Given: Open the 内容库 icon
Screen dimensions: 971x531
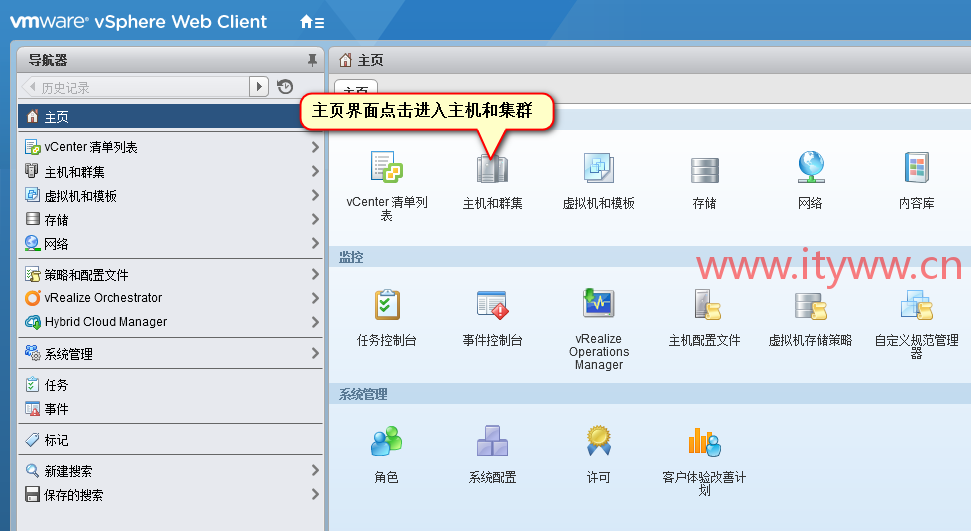Looking at the screenshot, I should (917, 167).
